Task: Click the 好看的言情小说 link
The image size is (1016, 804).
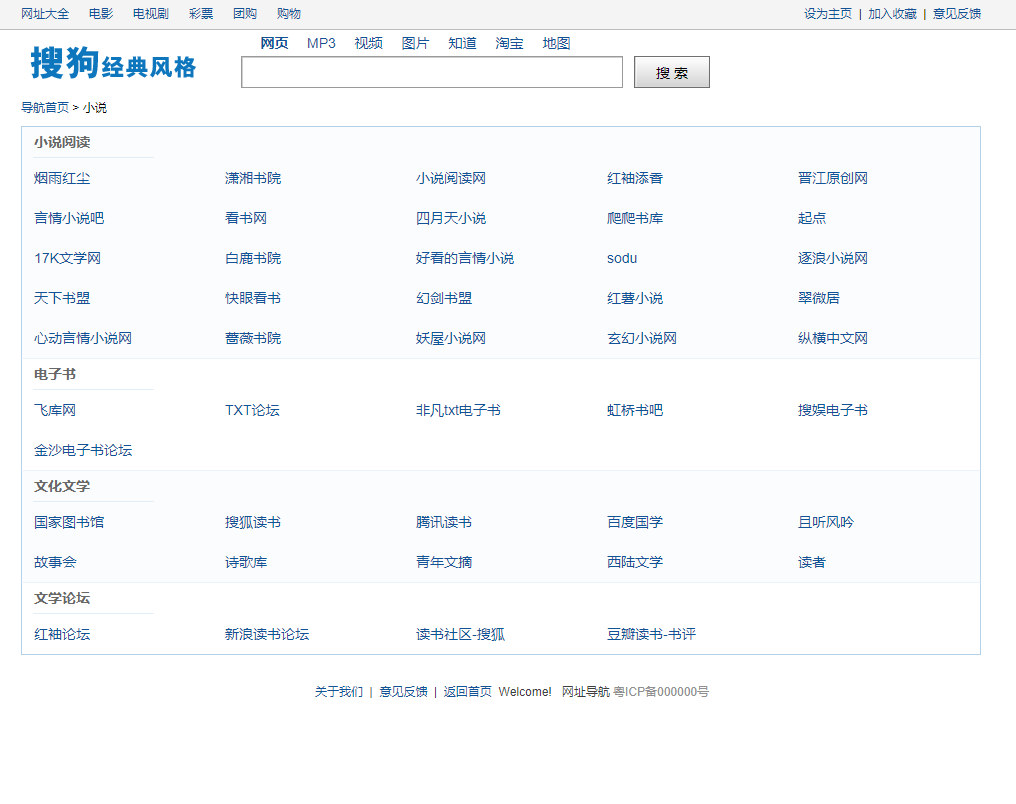Action: point(465,258)
